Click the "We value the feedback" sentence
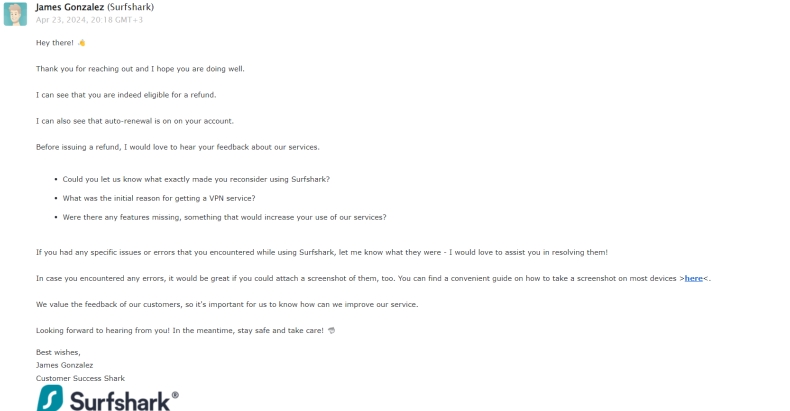 [x=227, y=304]
